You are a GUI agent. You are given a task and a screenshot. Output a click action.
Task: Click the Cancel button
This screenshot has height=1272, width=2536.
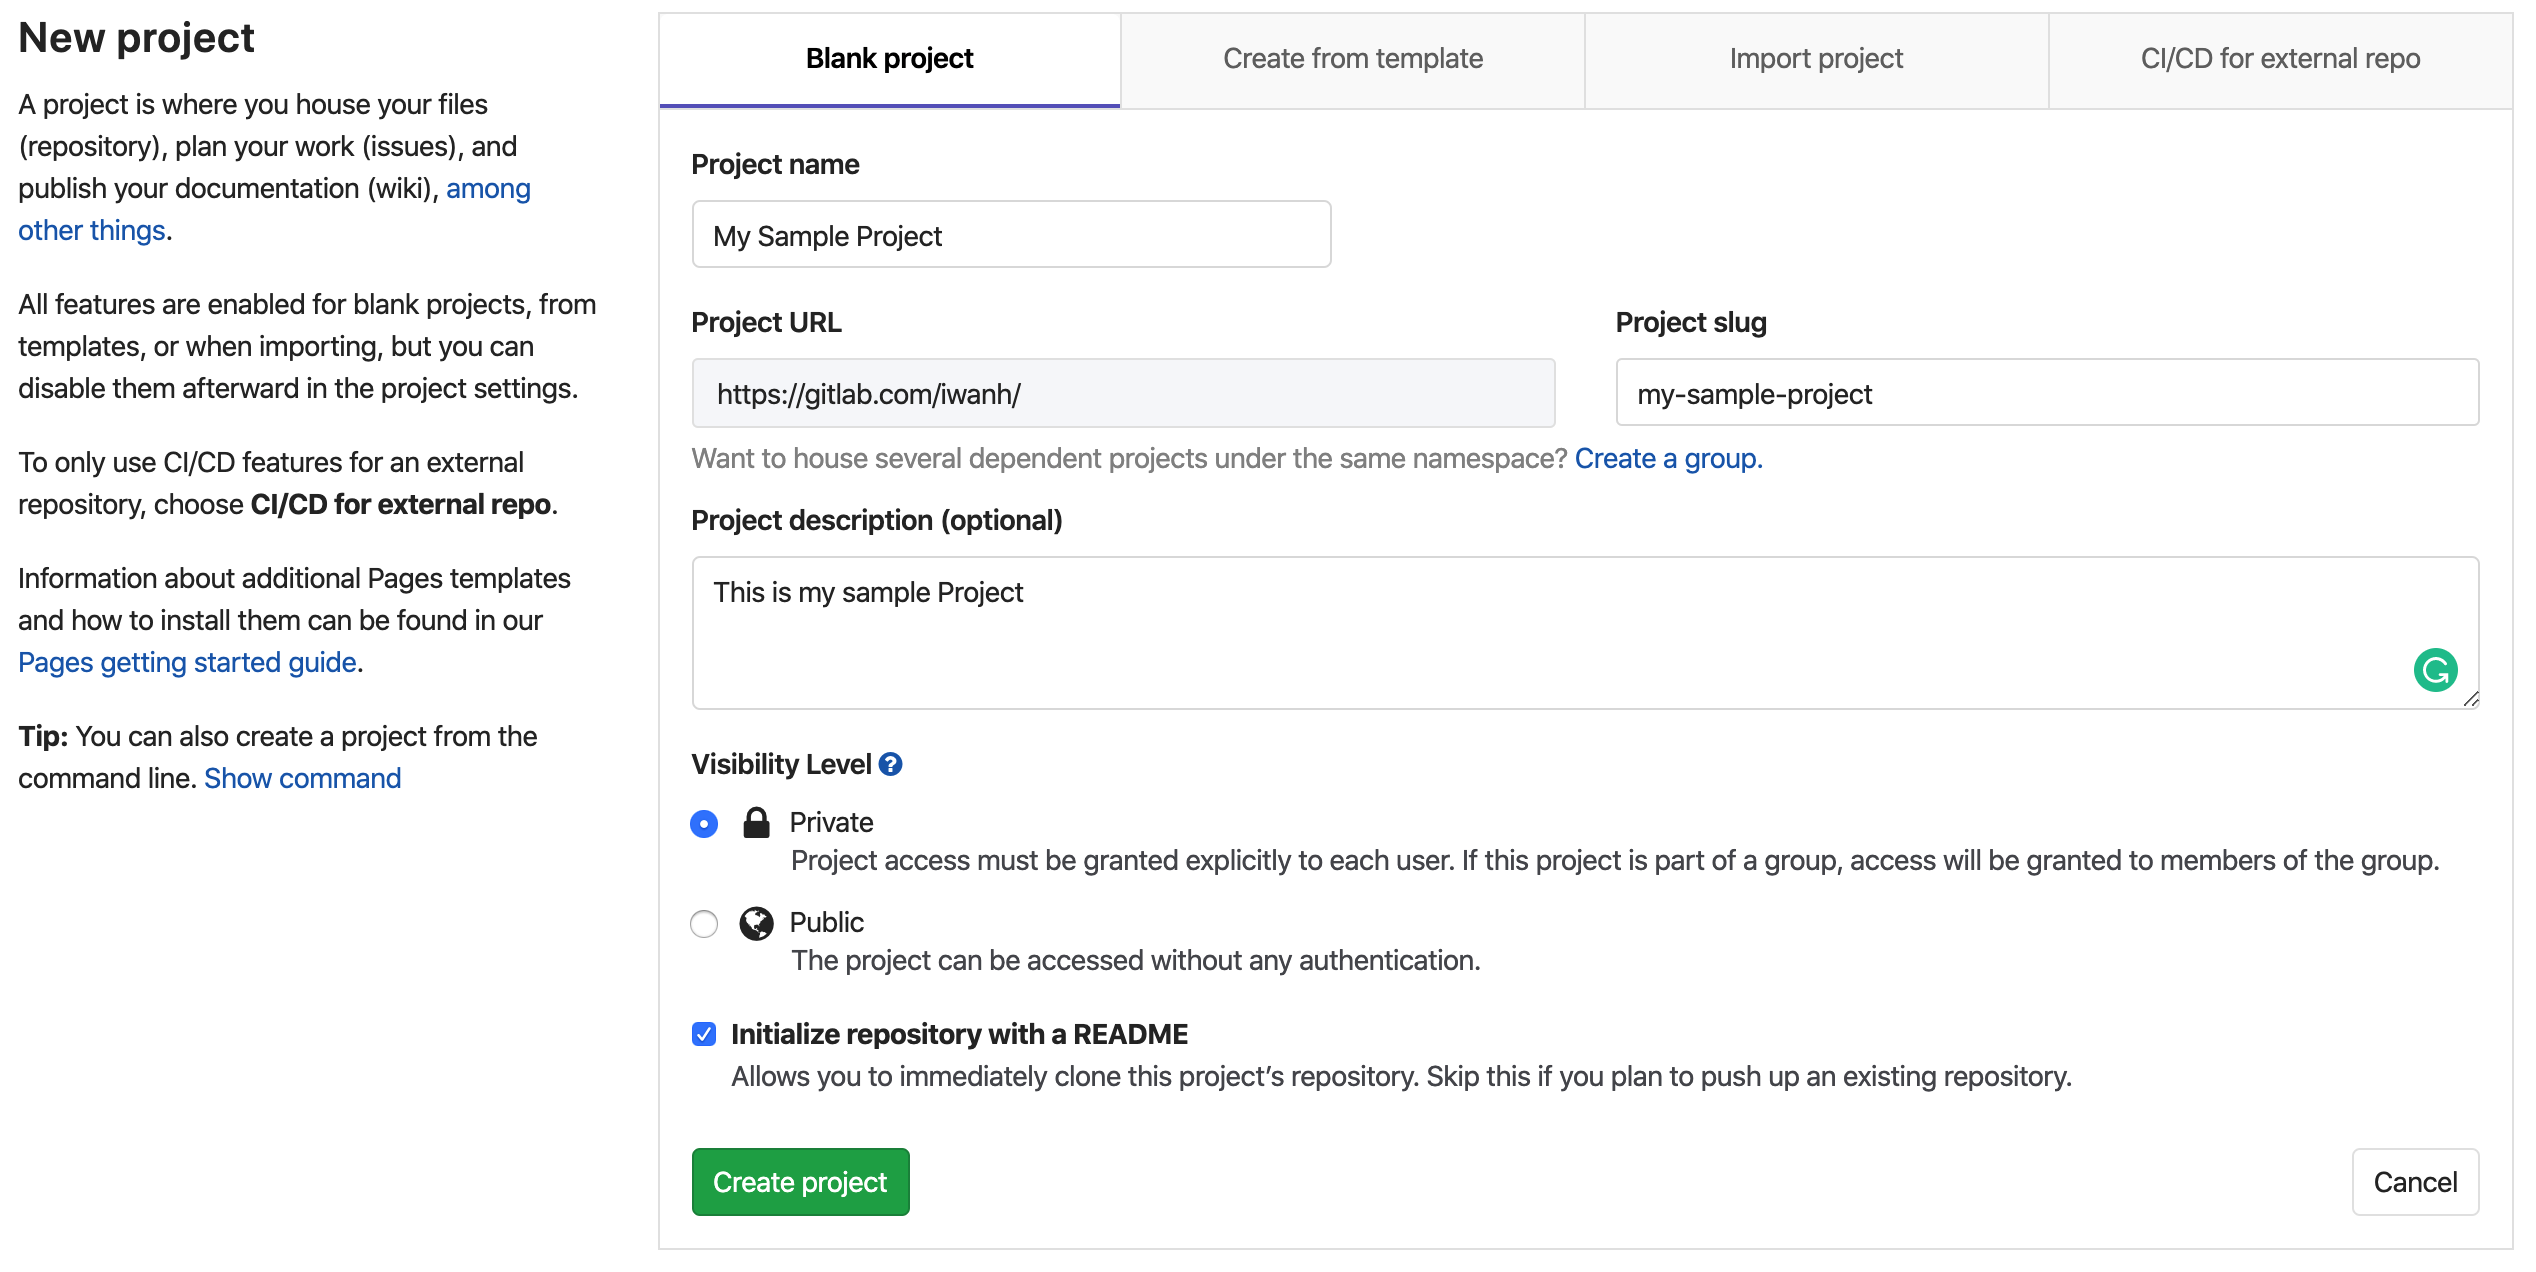click(2414, 1182)
